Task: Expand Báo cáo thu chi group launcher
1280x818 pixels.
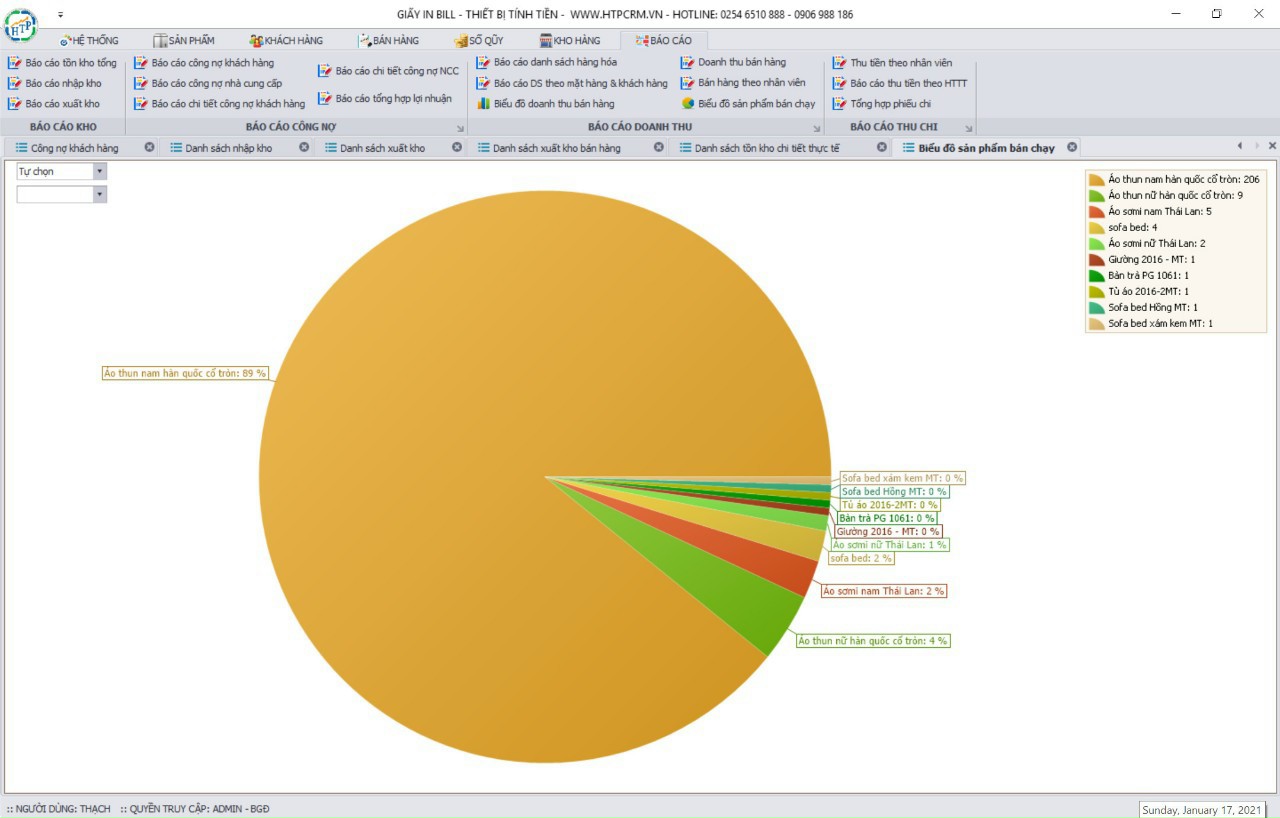Action: [x=969, y=129]
